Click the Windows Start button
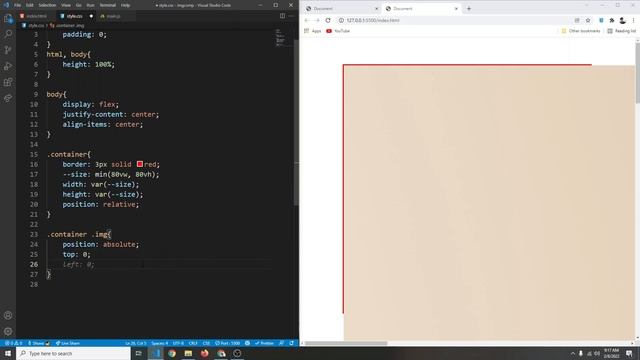 coord(8,353)
